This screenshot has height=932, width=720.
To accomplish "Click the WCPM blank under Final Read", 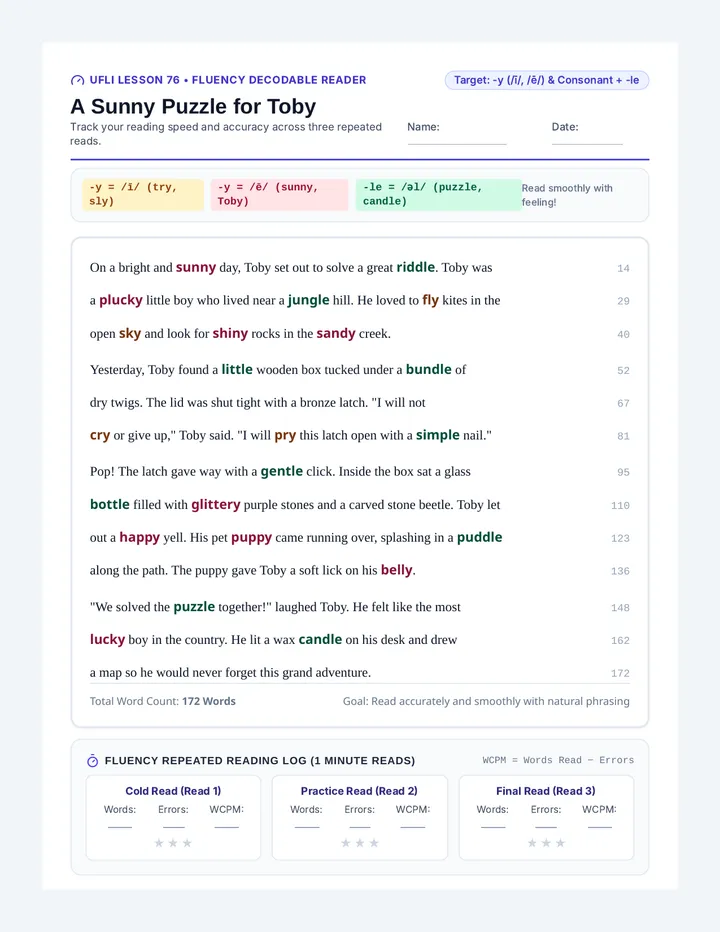I will [600, 824].
